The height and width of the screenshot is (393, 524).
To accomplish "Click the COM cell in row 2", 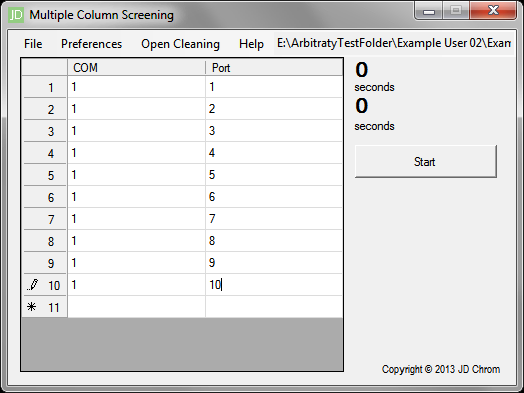I will (x=136, y=109).
